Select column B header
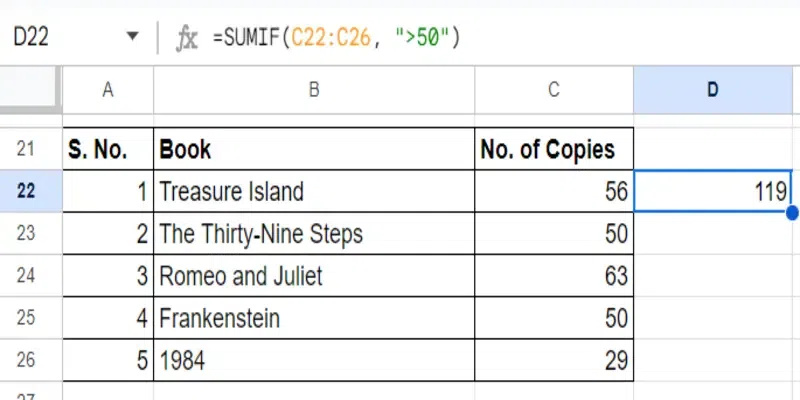800x400 pixels. [313, 90]
